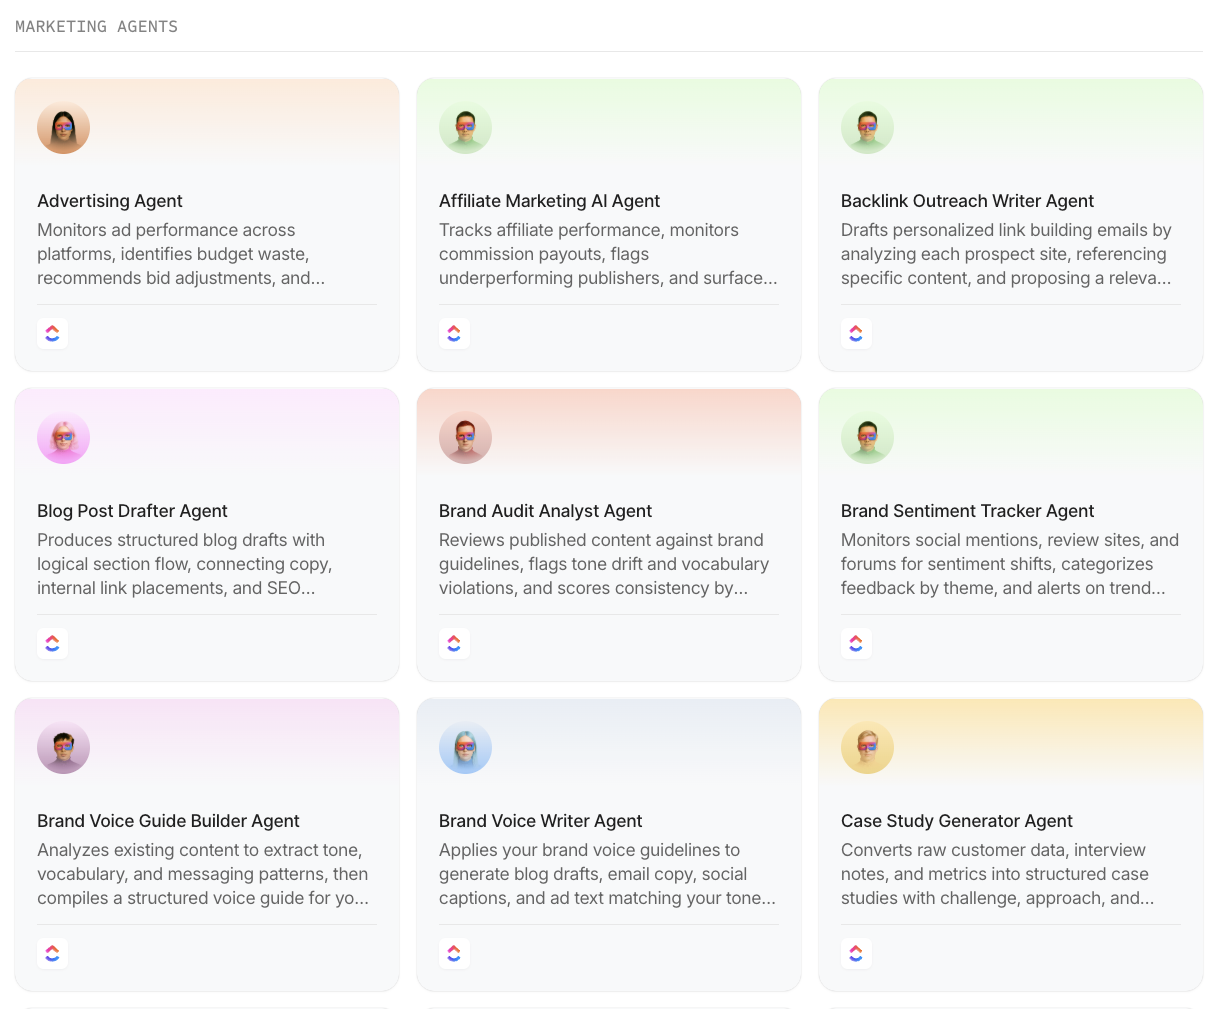The height and width of the screenshot is (1009, 1218).
Task: Click the Advertising Agent avatar image
Action: click(x=63, y=127)
